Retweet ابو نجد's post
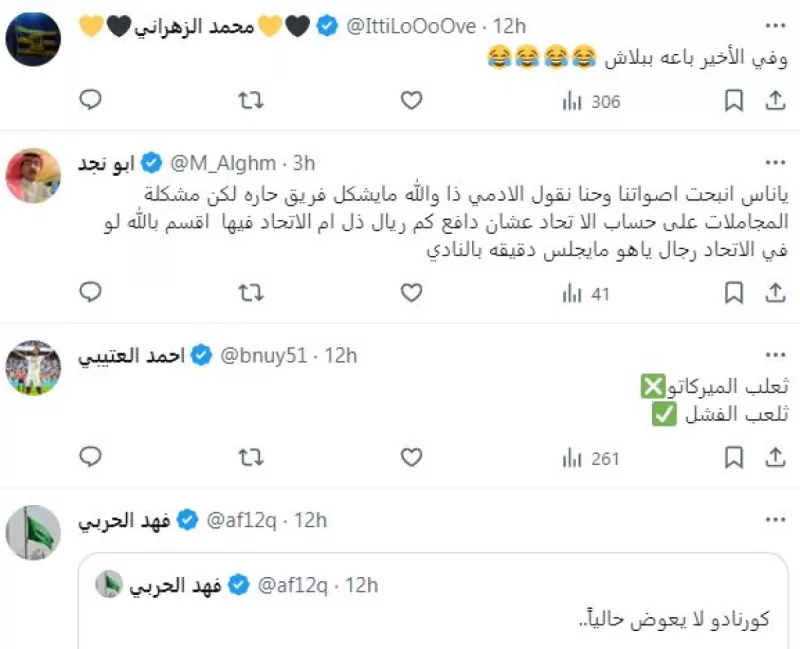800x649 pixels. pyautogui.click(x=251, y=293)
